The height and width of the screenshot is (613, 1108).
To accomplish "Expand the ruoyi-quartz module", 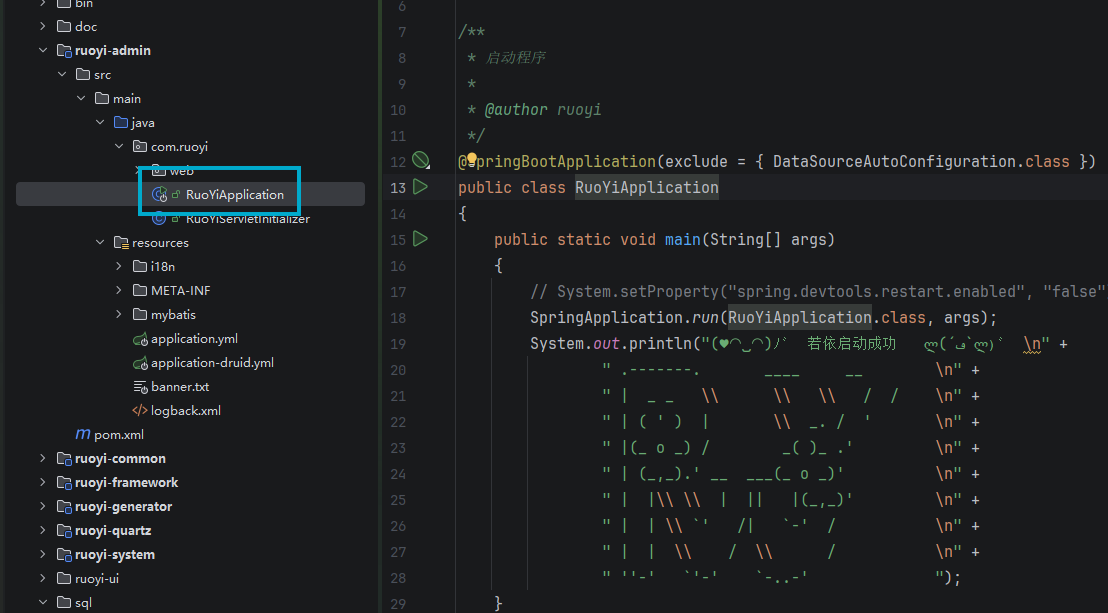I will (43, 530).
